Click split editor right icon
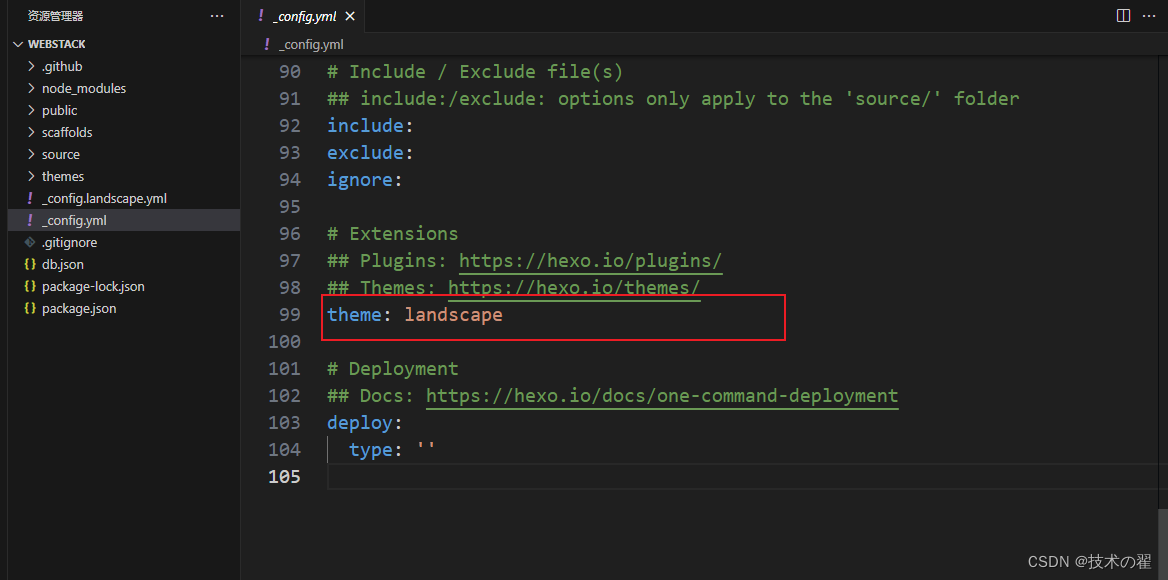This screenshot has height=580, width=1168. click(x=1123, y=16)
